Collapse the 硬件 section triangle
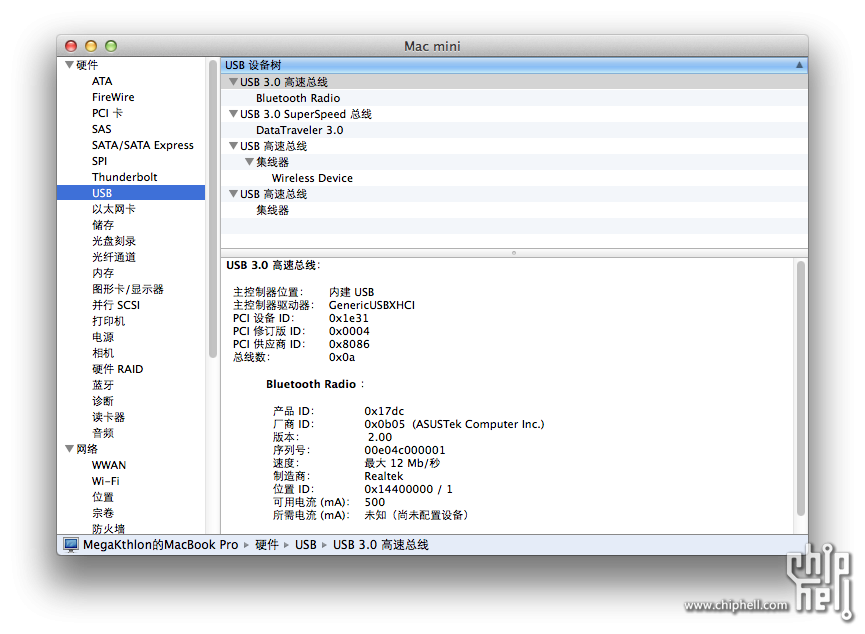 tap(70, 65)
